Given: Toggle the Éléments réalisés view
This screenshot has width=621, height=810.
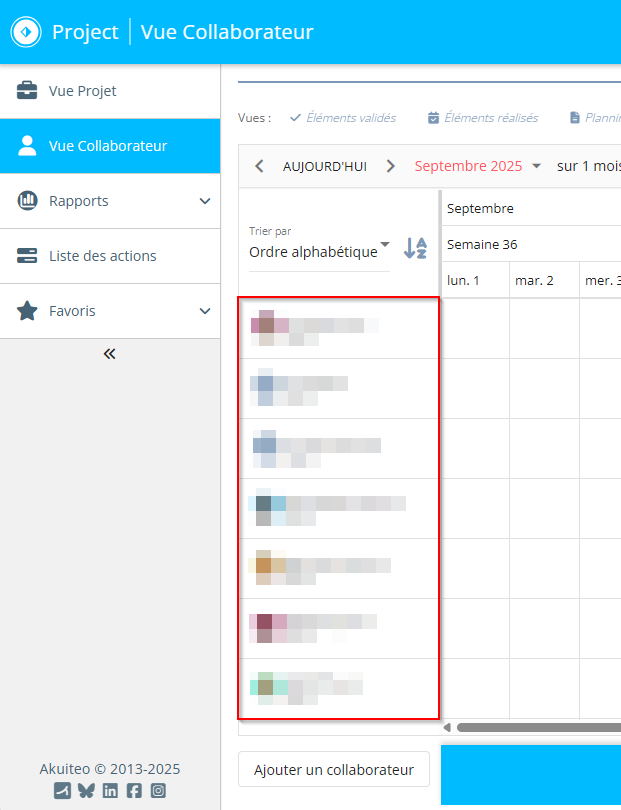Looking at the screenshot, I should 483,118.
